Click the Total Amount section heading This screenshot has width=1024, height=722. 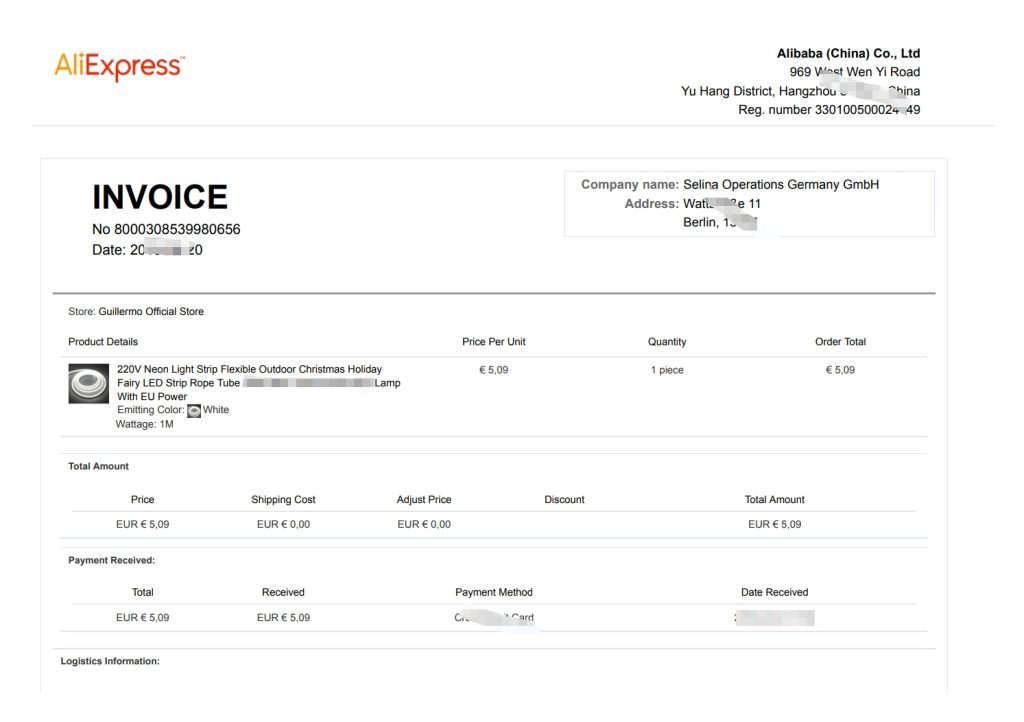pyautogui.click(x=99, y=466)
